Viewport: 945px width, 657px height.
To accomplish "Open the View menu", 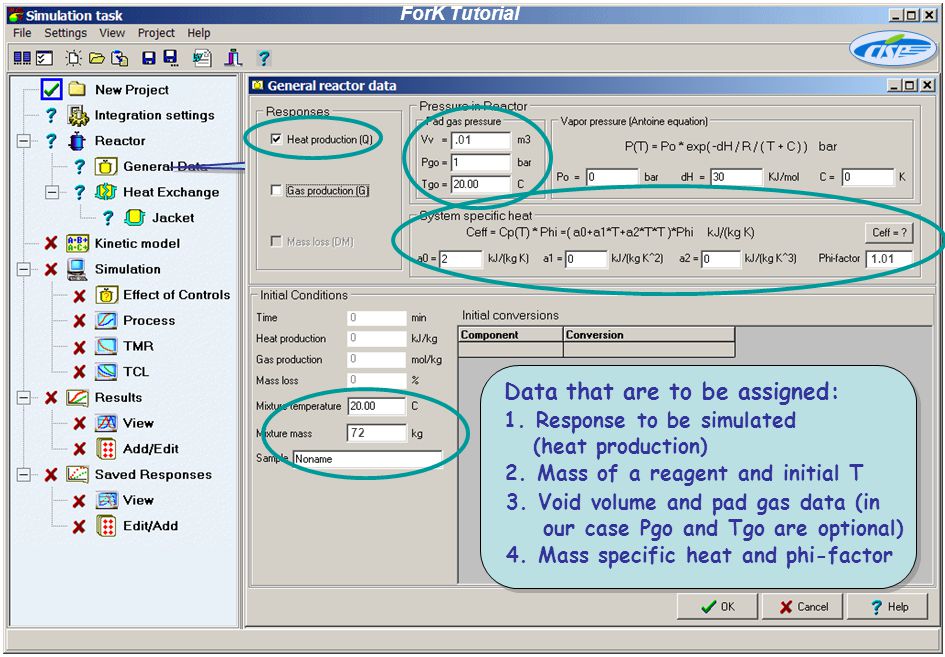I will pyautogui.click(x=112, y=33).
